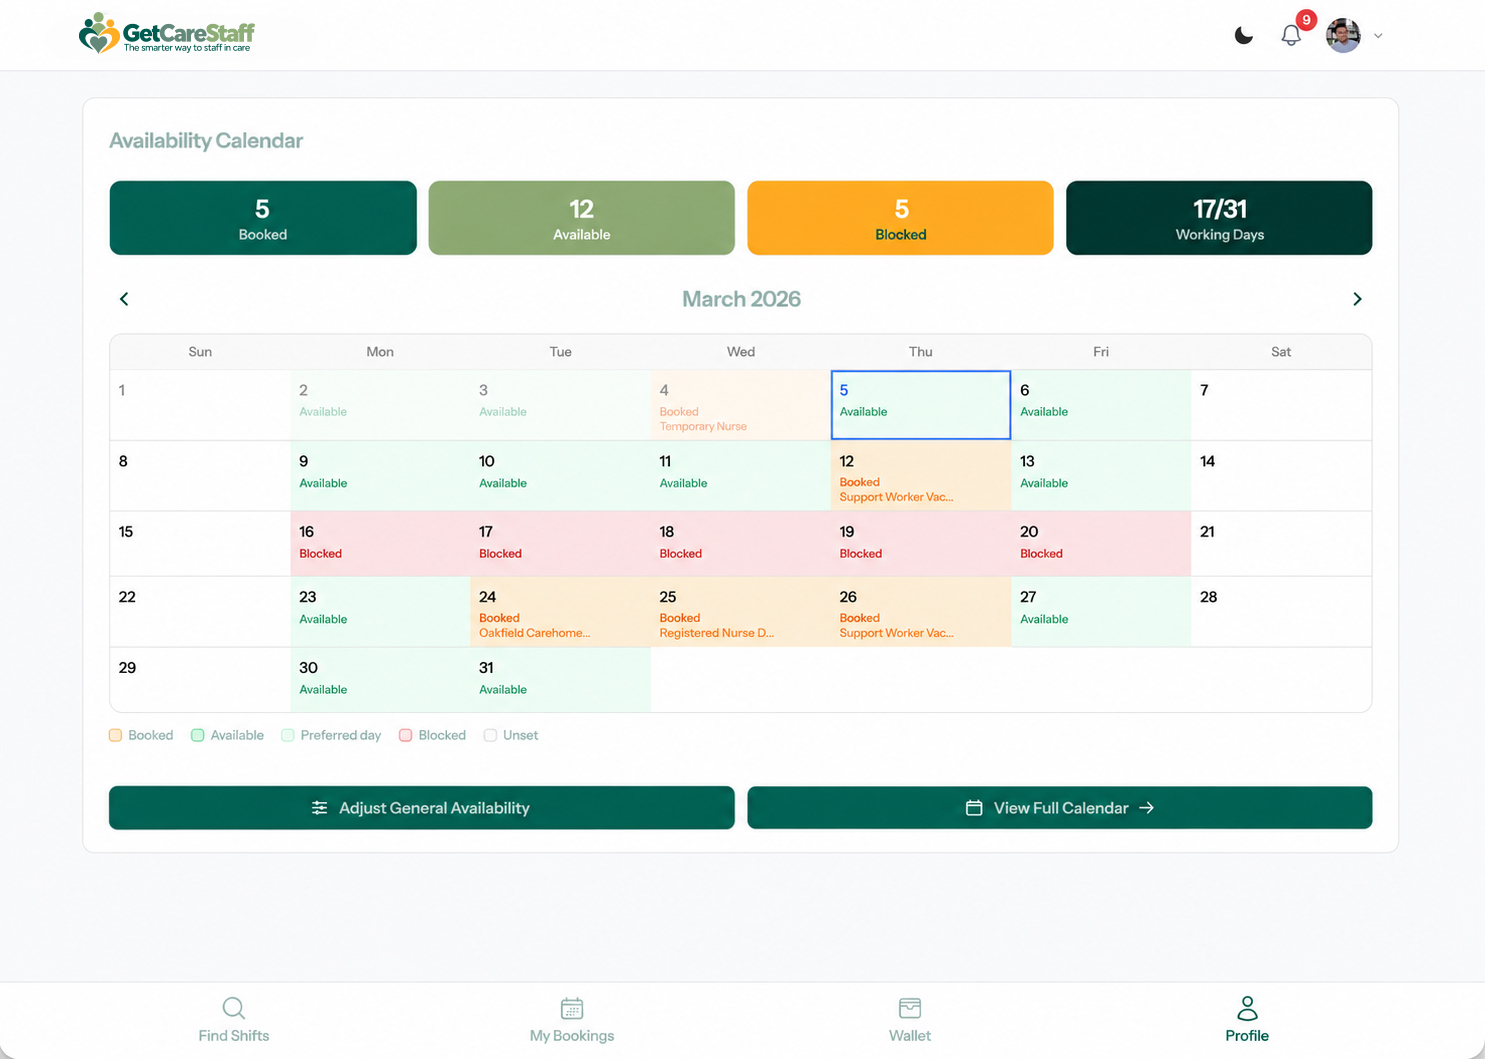Select March 27 available day cell
Image resolution: width=1485 pixels, height=1059 pixels.
(x=1101, y=612)
